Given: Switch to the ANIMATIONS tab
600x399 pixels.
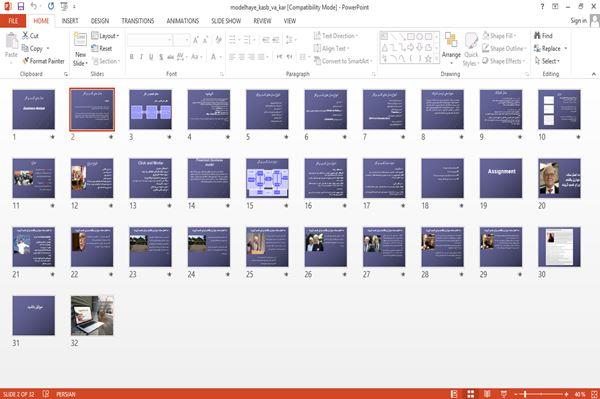Looking at the screenshot, I should [x=183, y=21].
